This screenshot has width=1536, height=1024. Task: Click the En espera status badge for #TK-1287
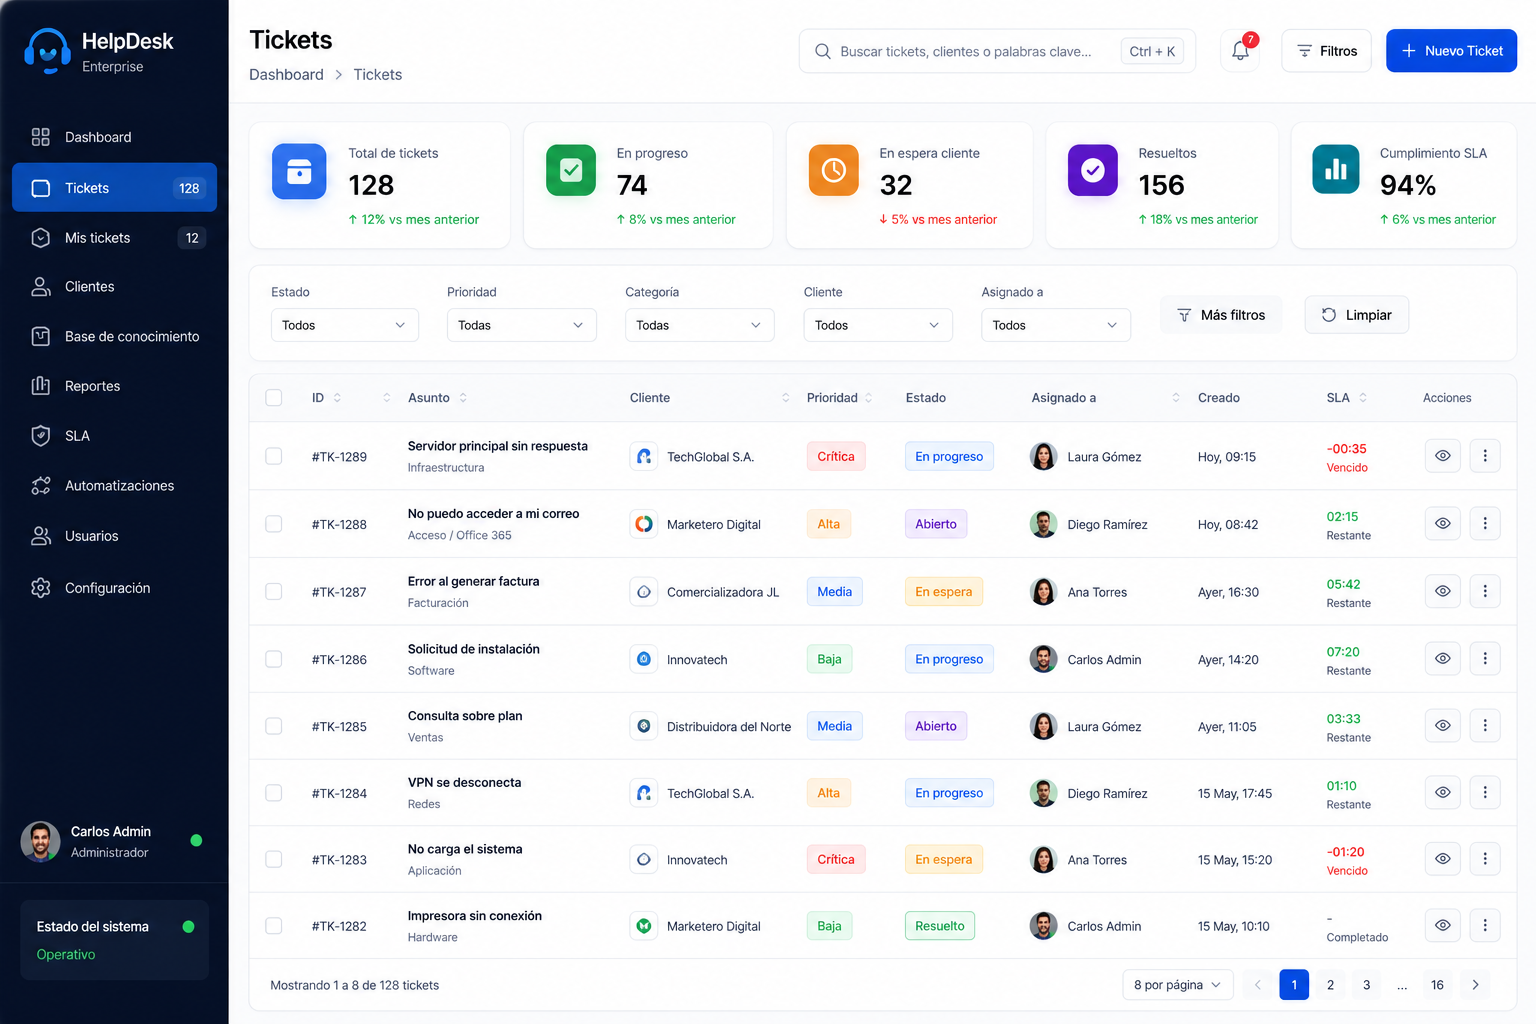(x=944, y=592)
